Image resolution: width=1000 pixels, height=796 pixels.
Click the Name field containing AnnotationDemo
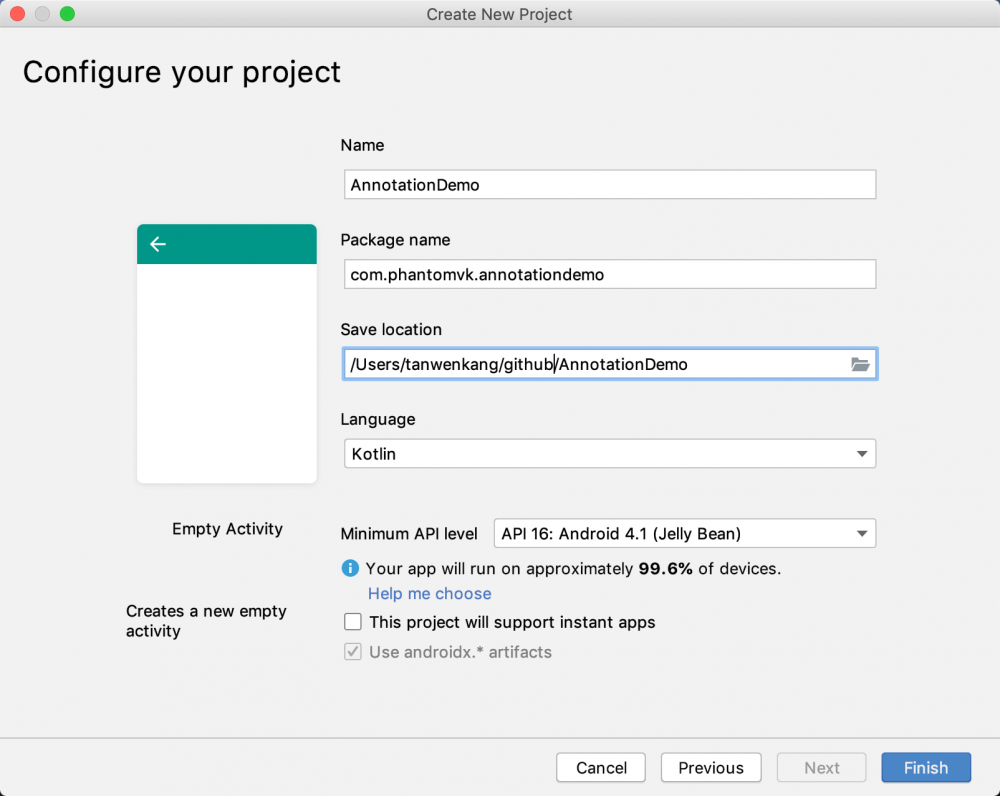(608, 185)
